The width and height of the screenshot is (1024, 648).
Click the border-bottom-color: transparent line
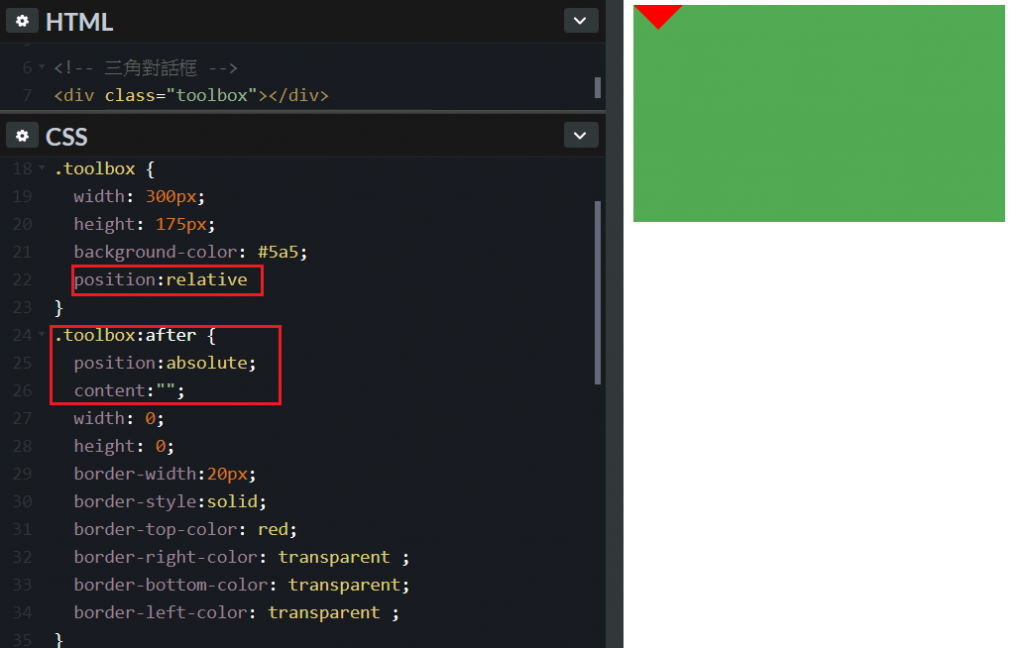(x=242, y=585)
